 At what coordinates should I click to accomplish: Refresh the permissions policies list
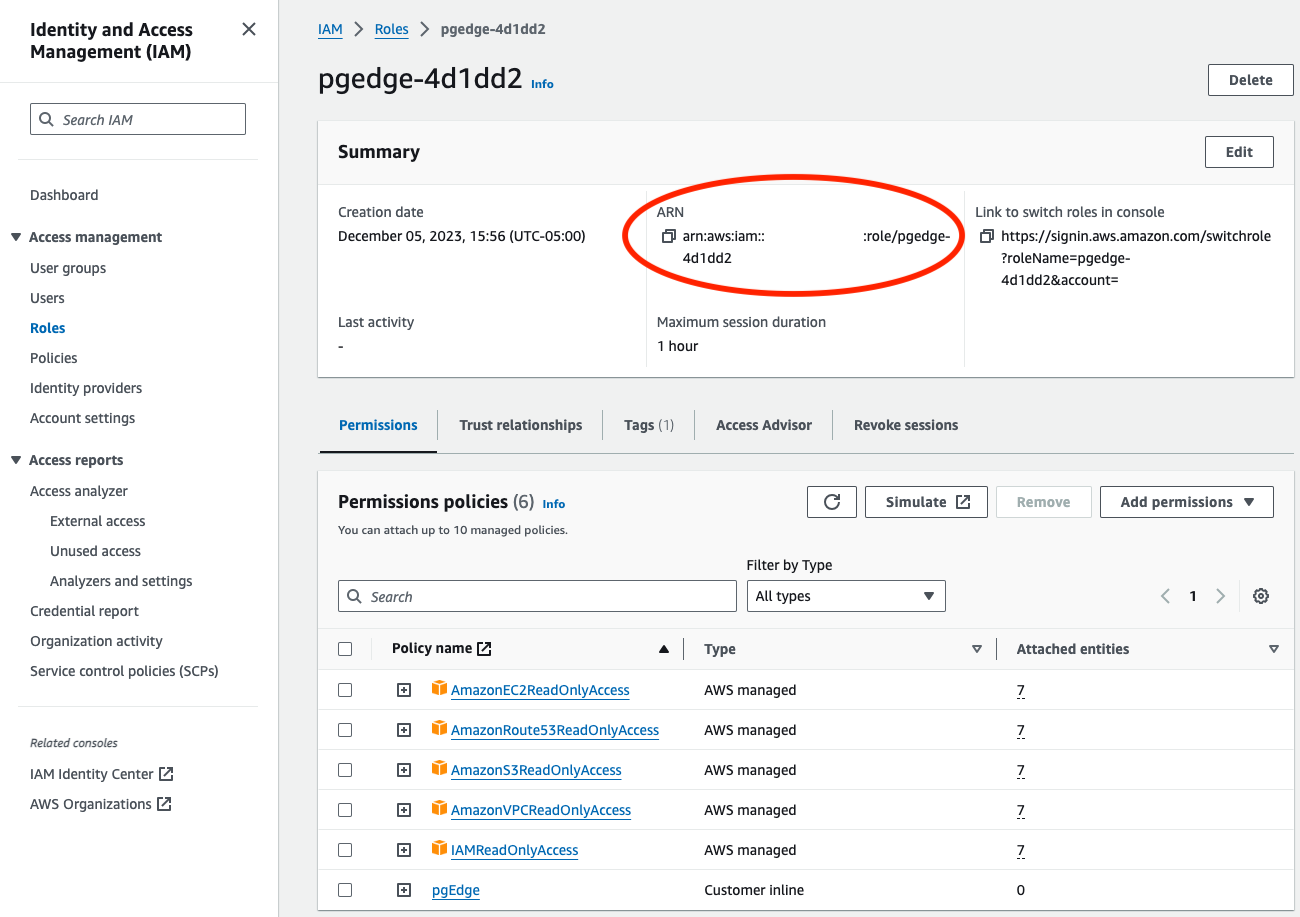coord(831,502)
